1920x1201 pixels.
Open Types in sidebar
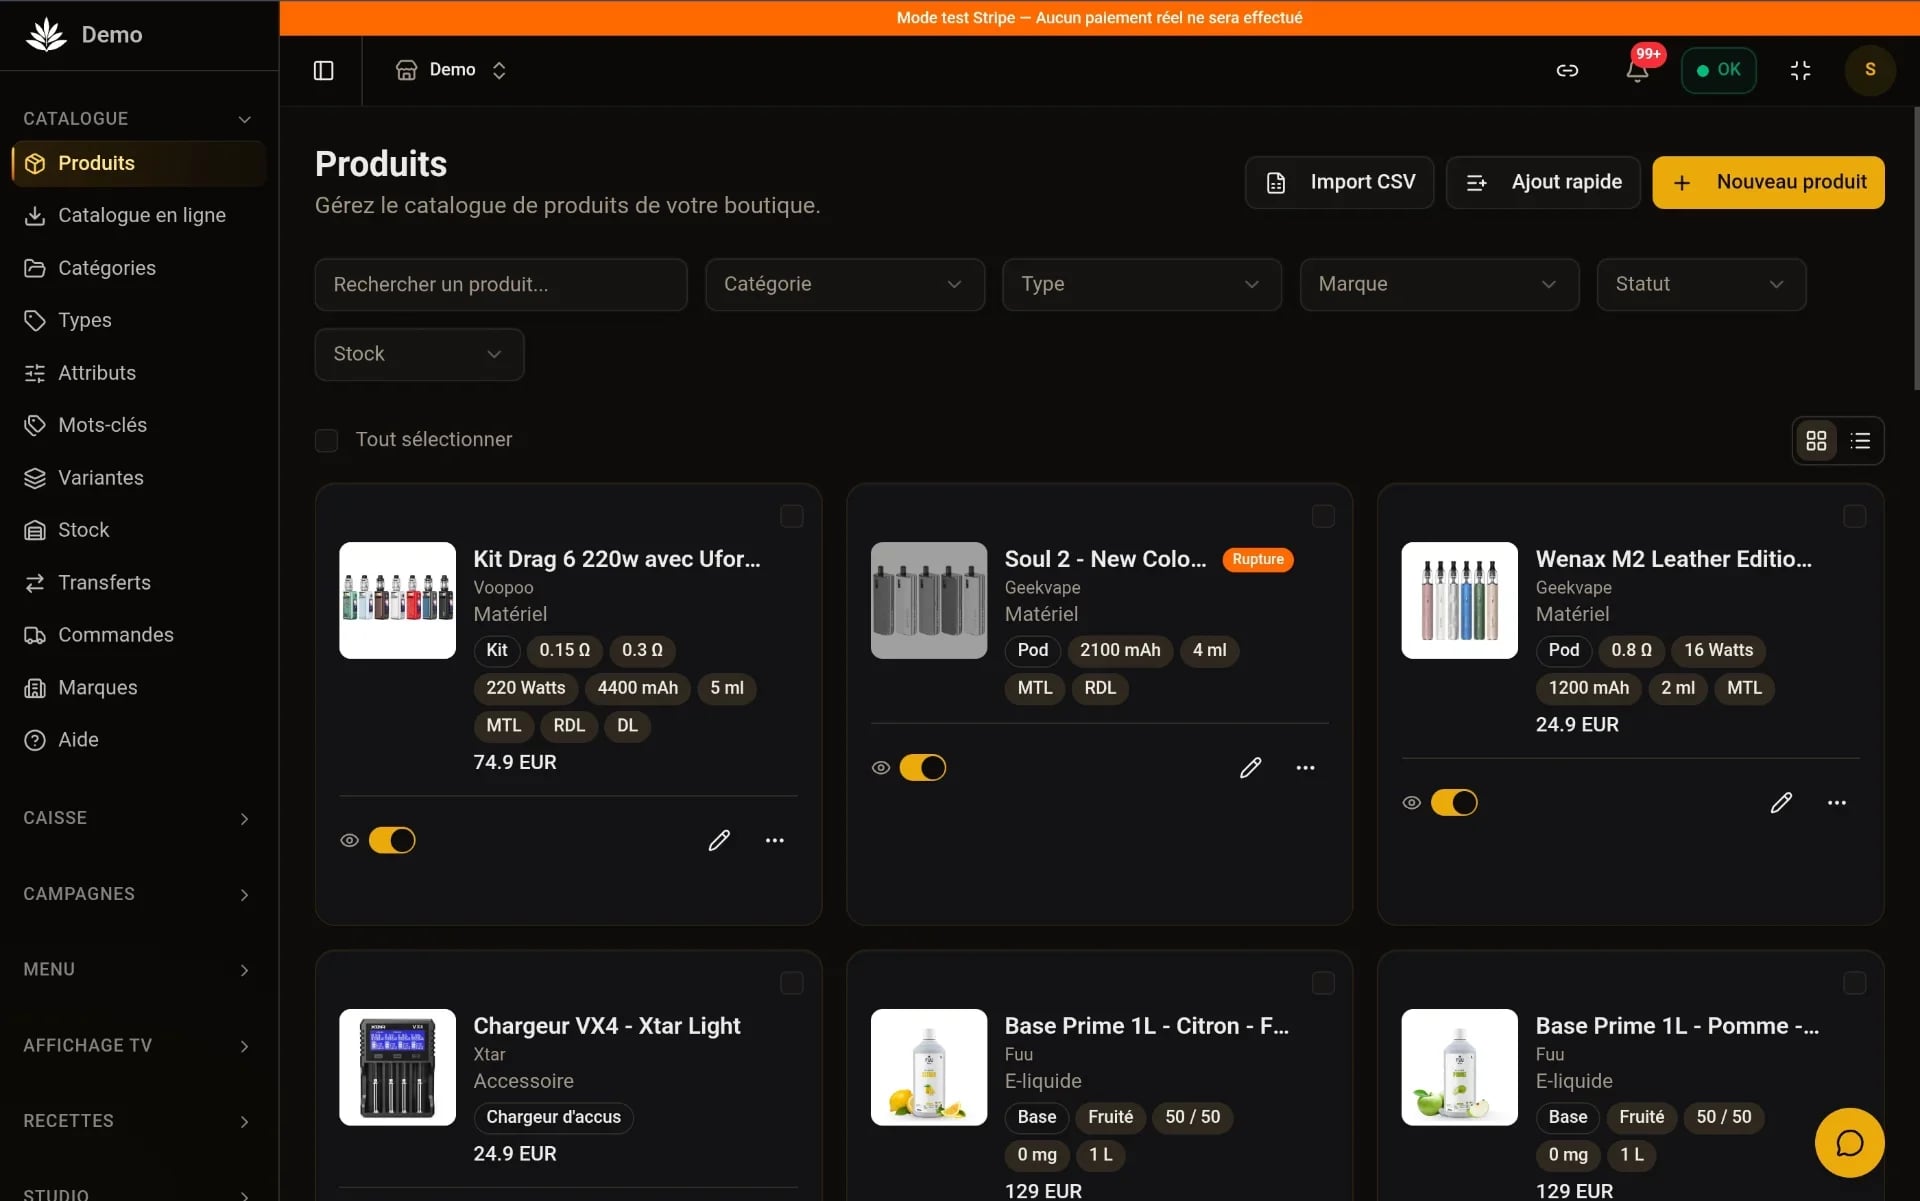138,320
